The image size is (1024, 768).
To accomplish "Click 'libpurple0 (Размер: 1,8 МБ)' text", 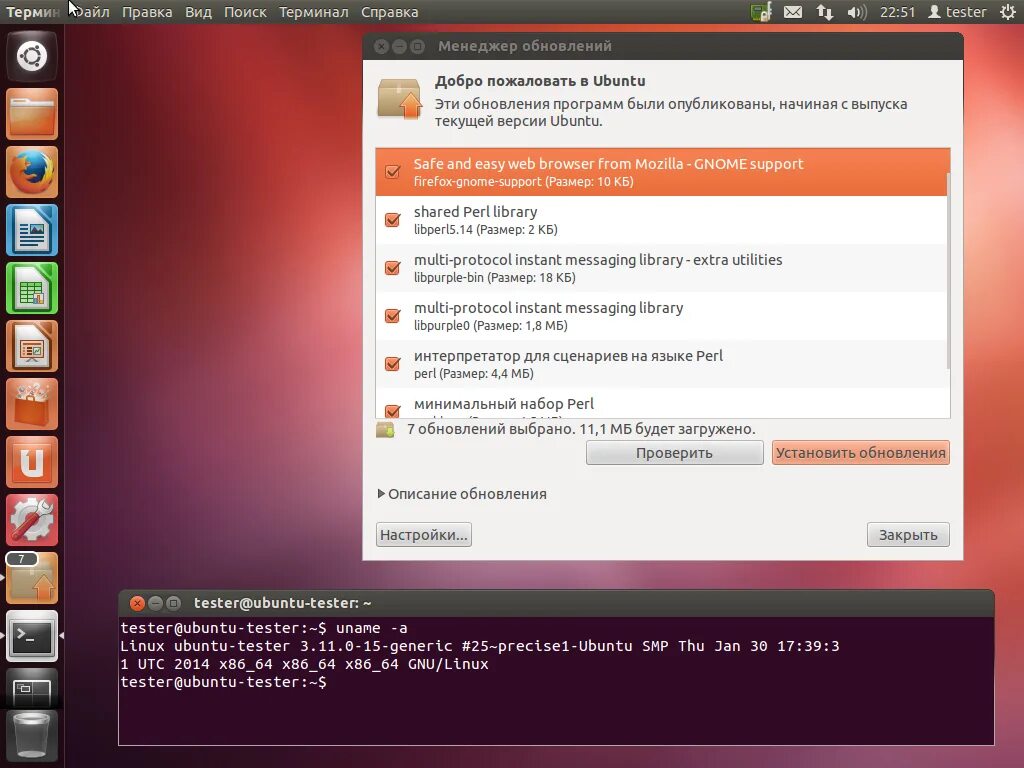I will (x=490, y=325).
